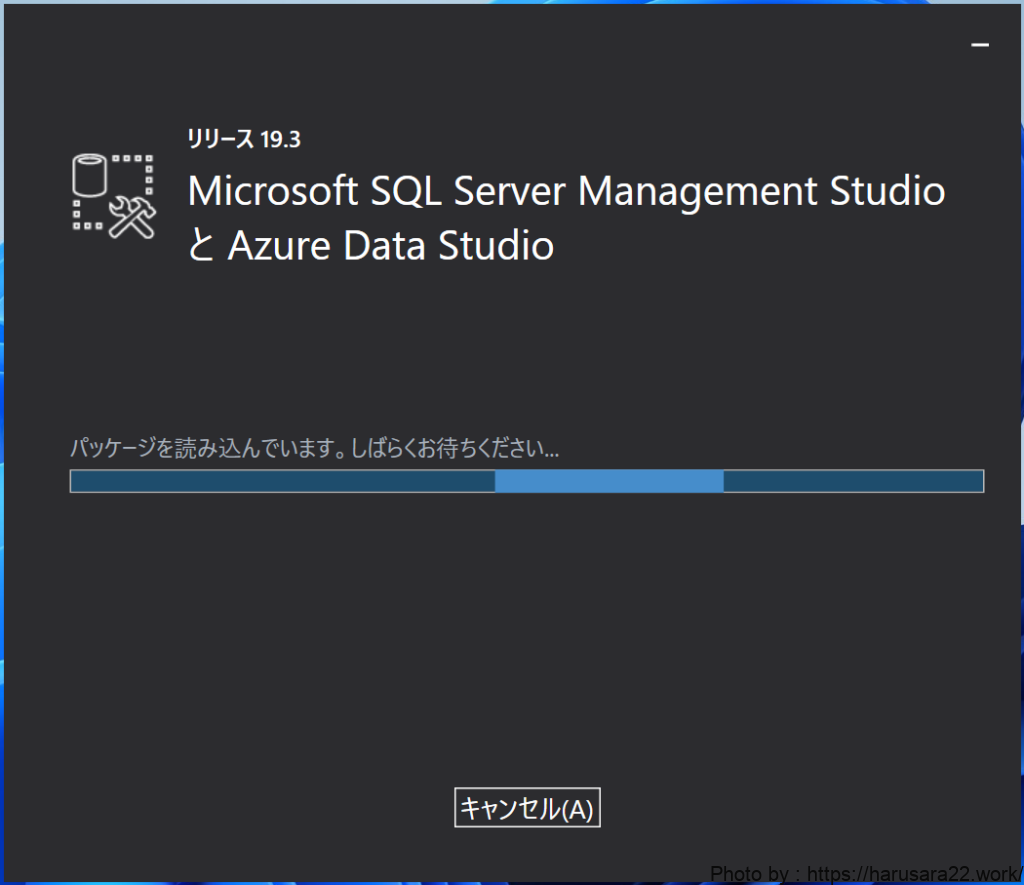Click the wrench and screwdriver tools icon

pos(133,217)
